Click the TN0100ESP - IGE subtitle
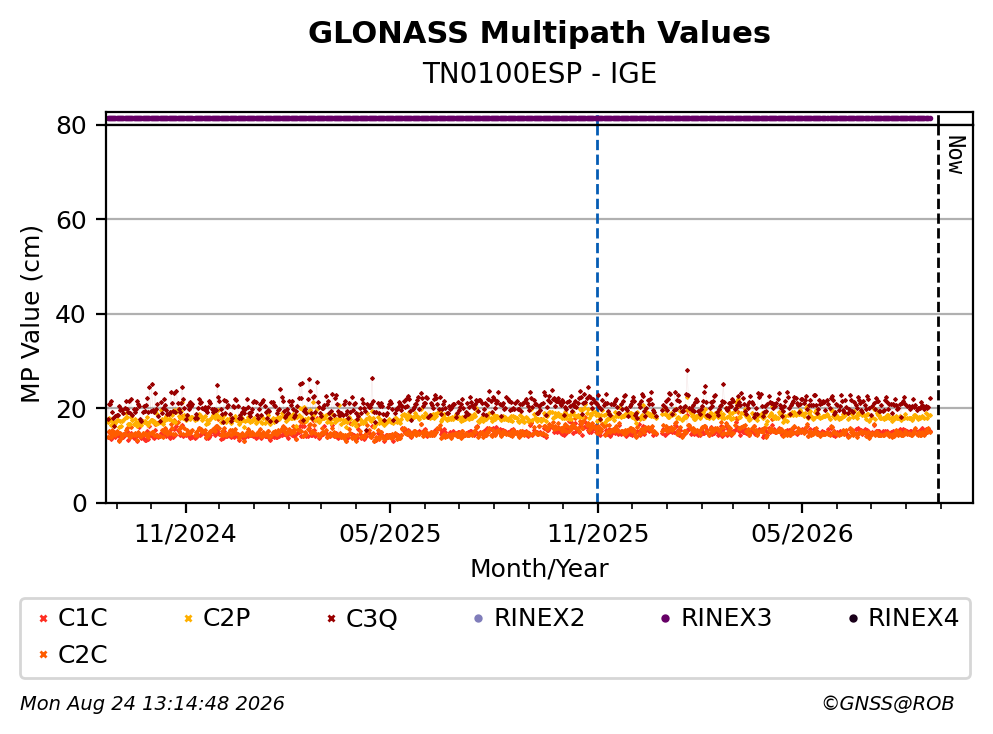The width and height of the screenshot is (993, 734). pyautogui.click(x=539, y=73)
